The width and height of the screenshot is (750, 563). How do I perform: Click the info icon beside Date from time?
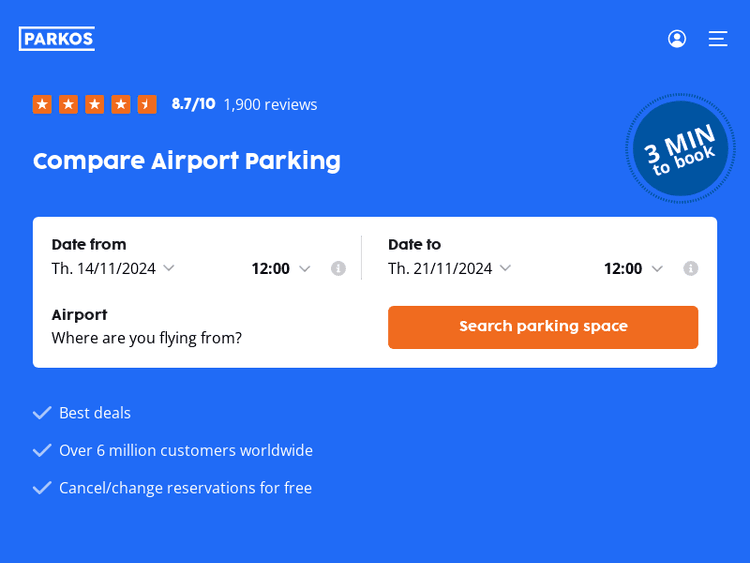pos(338,268)
